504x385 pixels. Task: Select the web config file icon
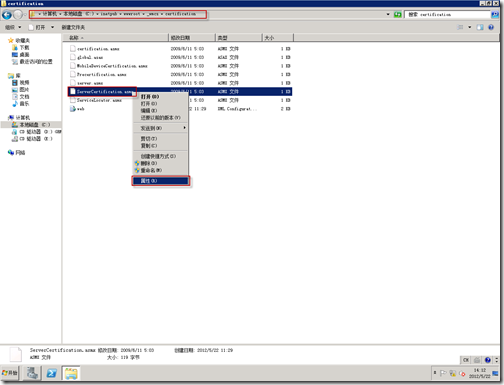pos(73,109)
